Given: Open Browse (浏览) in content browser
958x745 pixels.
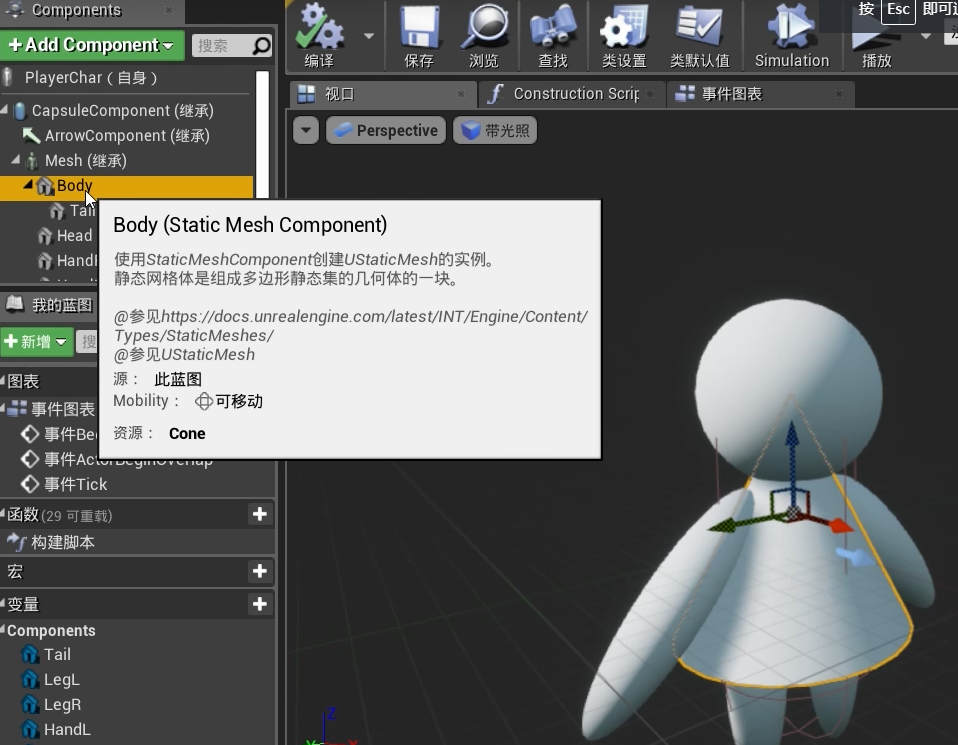Looking at the screenshot, I should (484, 30).
